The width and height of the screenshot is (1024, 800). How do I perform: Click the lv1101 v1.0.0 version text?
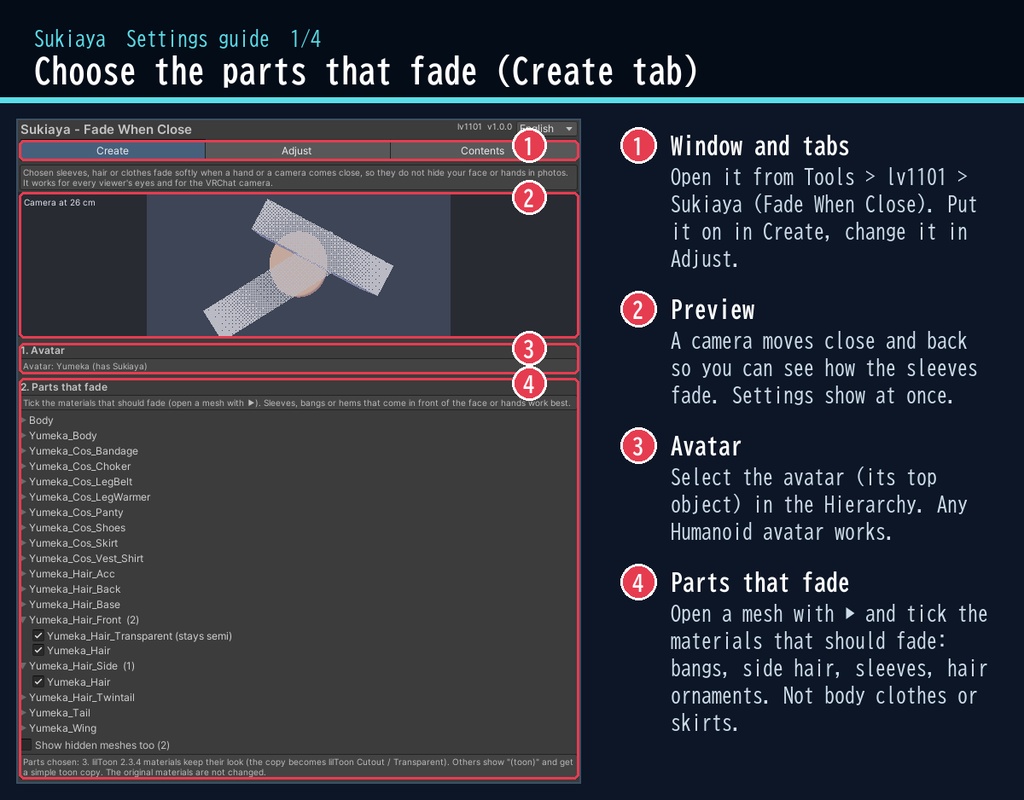coord(485,127)
